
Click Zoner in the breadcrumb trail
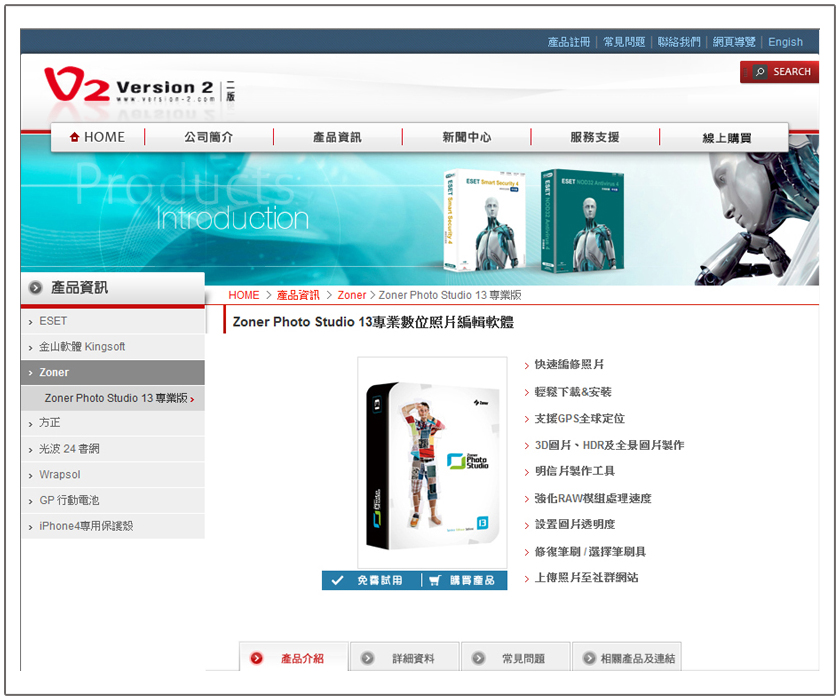[351, 295]
